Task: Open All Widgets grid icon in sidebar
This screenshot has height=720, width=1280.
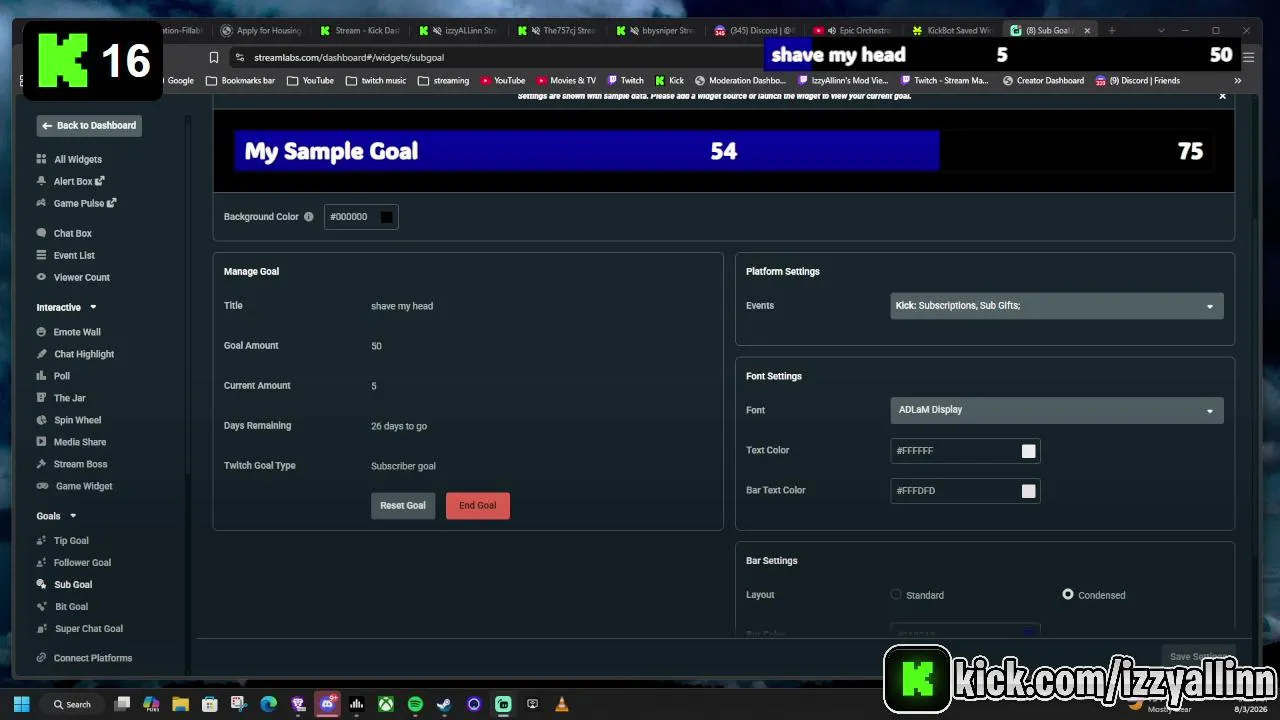Action: 41,159
